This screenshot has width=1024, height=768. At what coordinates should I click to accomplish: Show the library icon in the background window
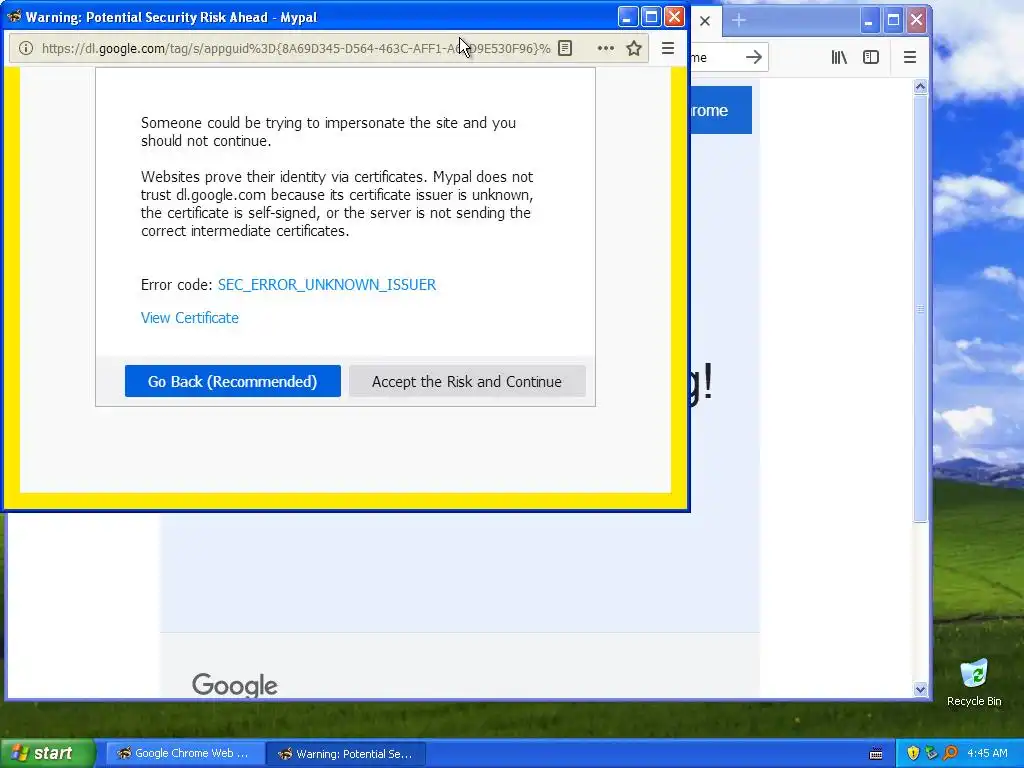click(x=839, y=57)
